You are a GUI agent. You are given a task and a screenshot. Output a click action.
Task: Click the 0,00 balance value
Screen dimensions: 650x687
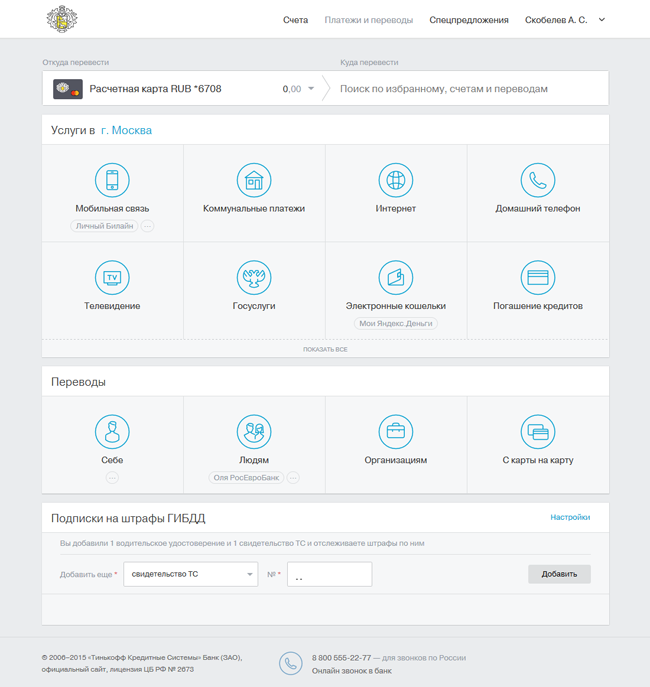tap(292, 89)
